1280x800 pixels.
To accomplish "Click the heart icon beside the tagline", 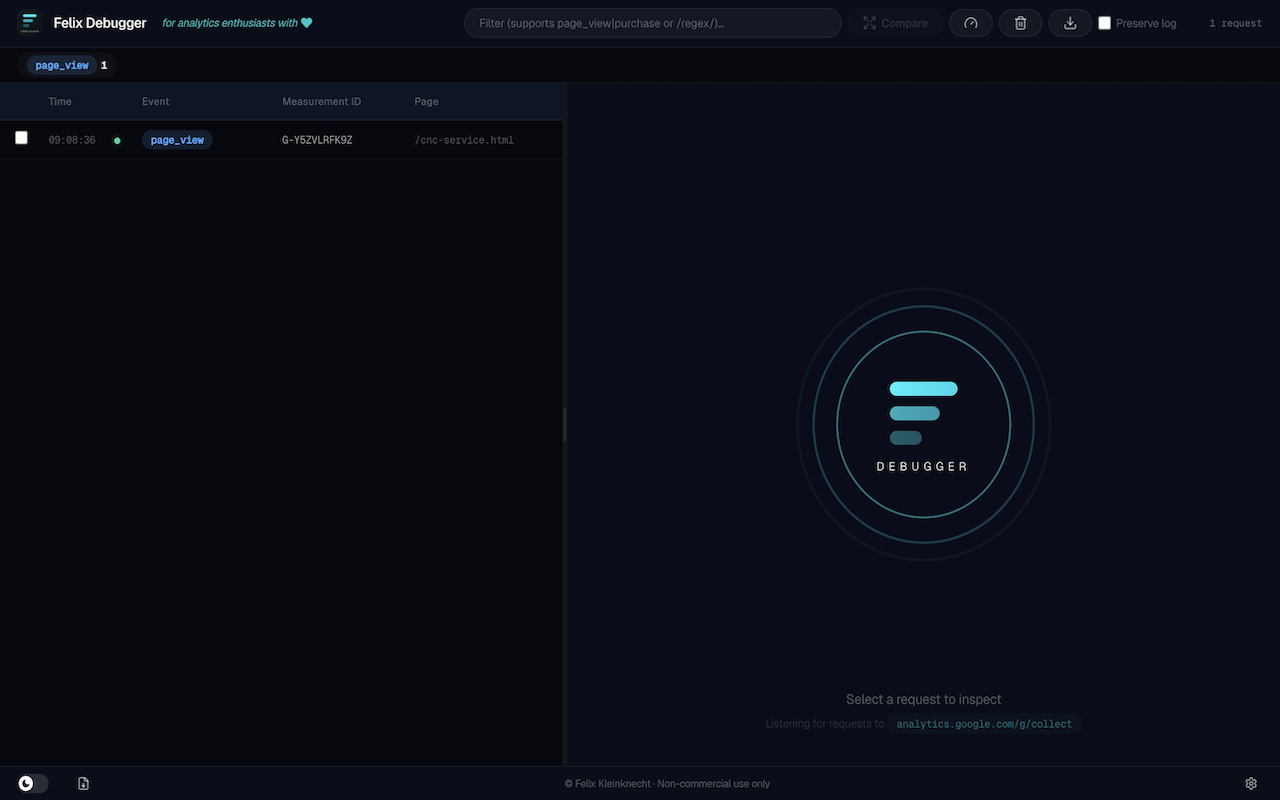I will click(x=306, y=22).
